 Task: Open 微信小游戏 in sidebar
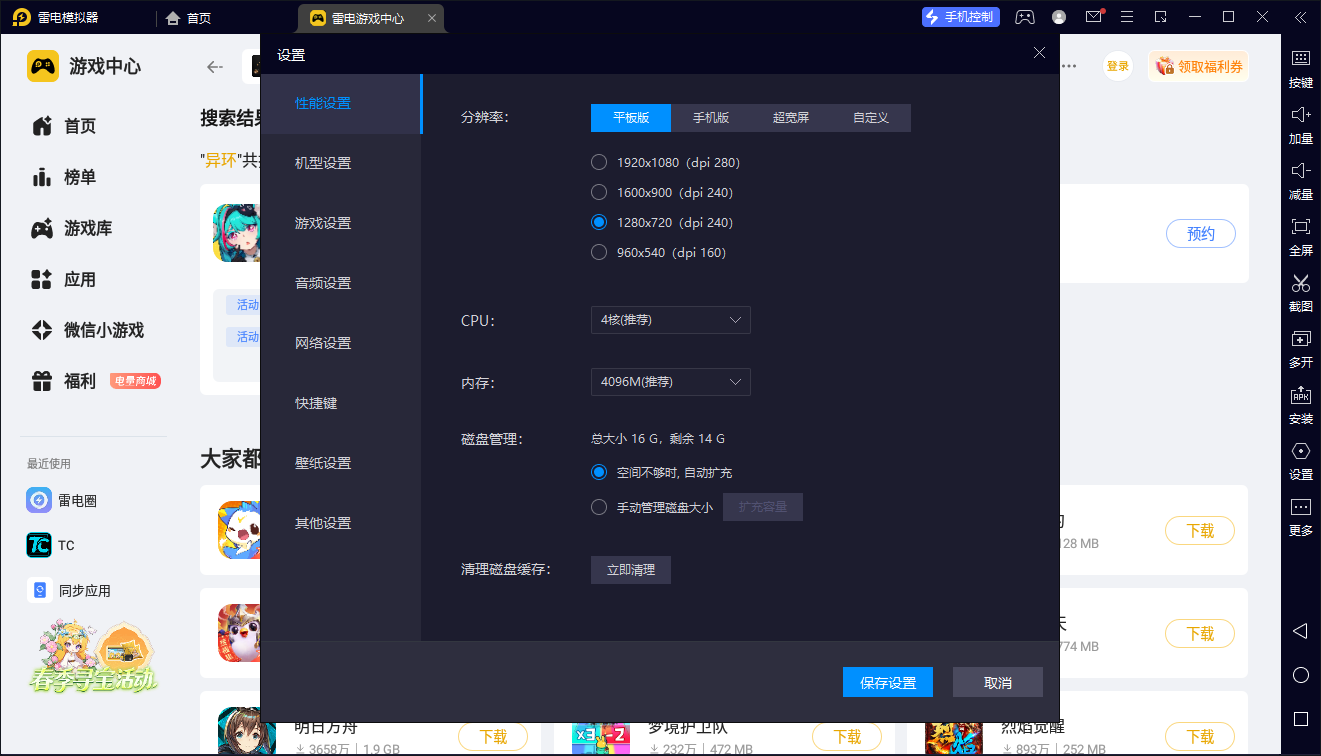(88, 330)
